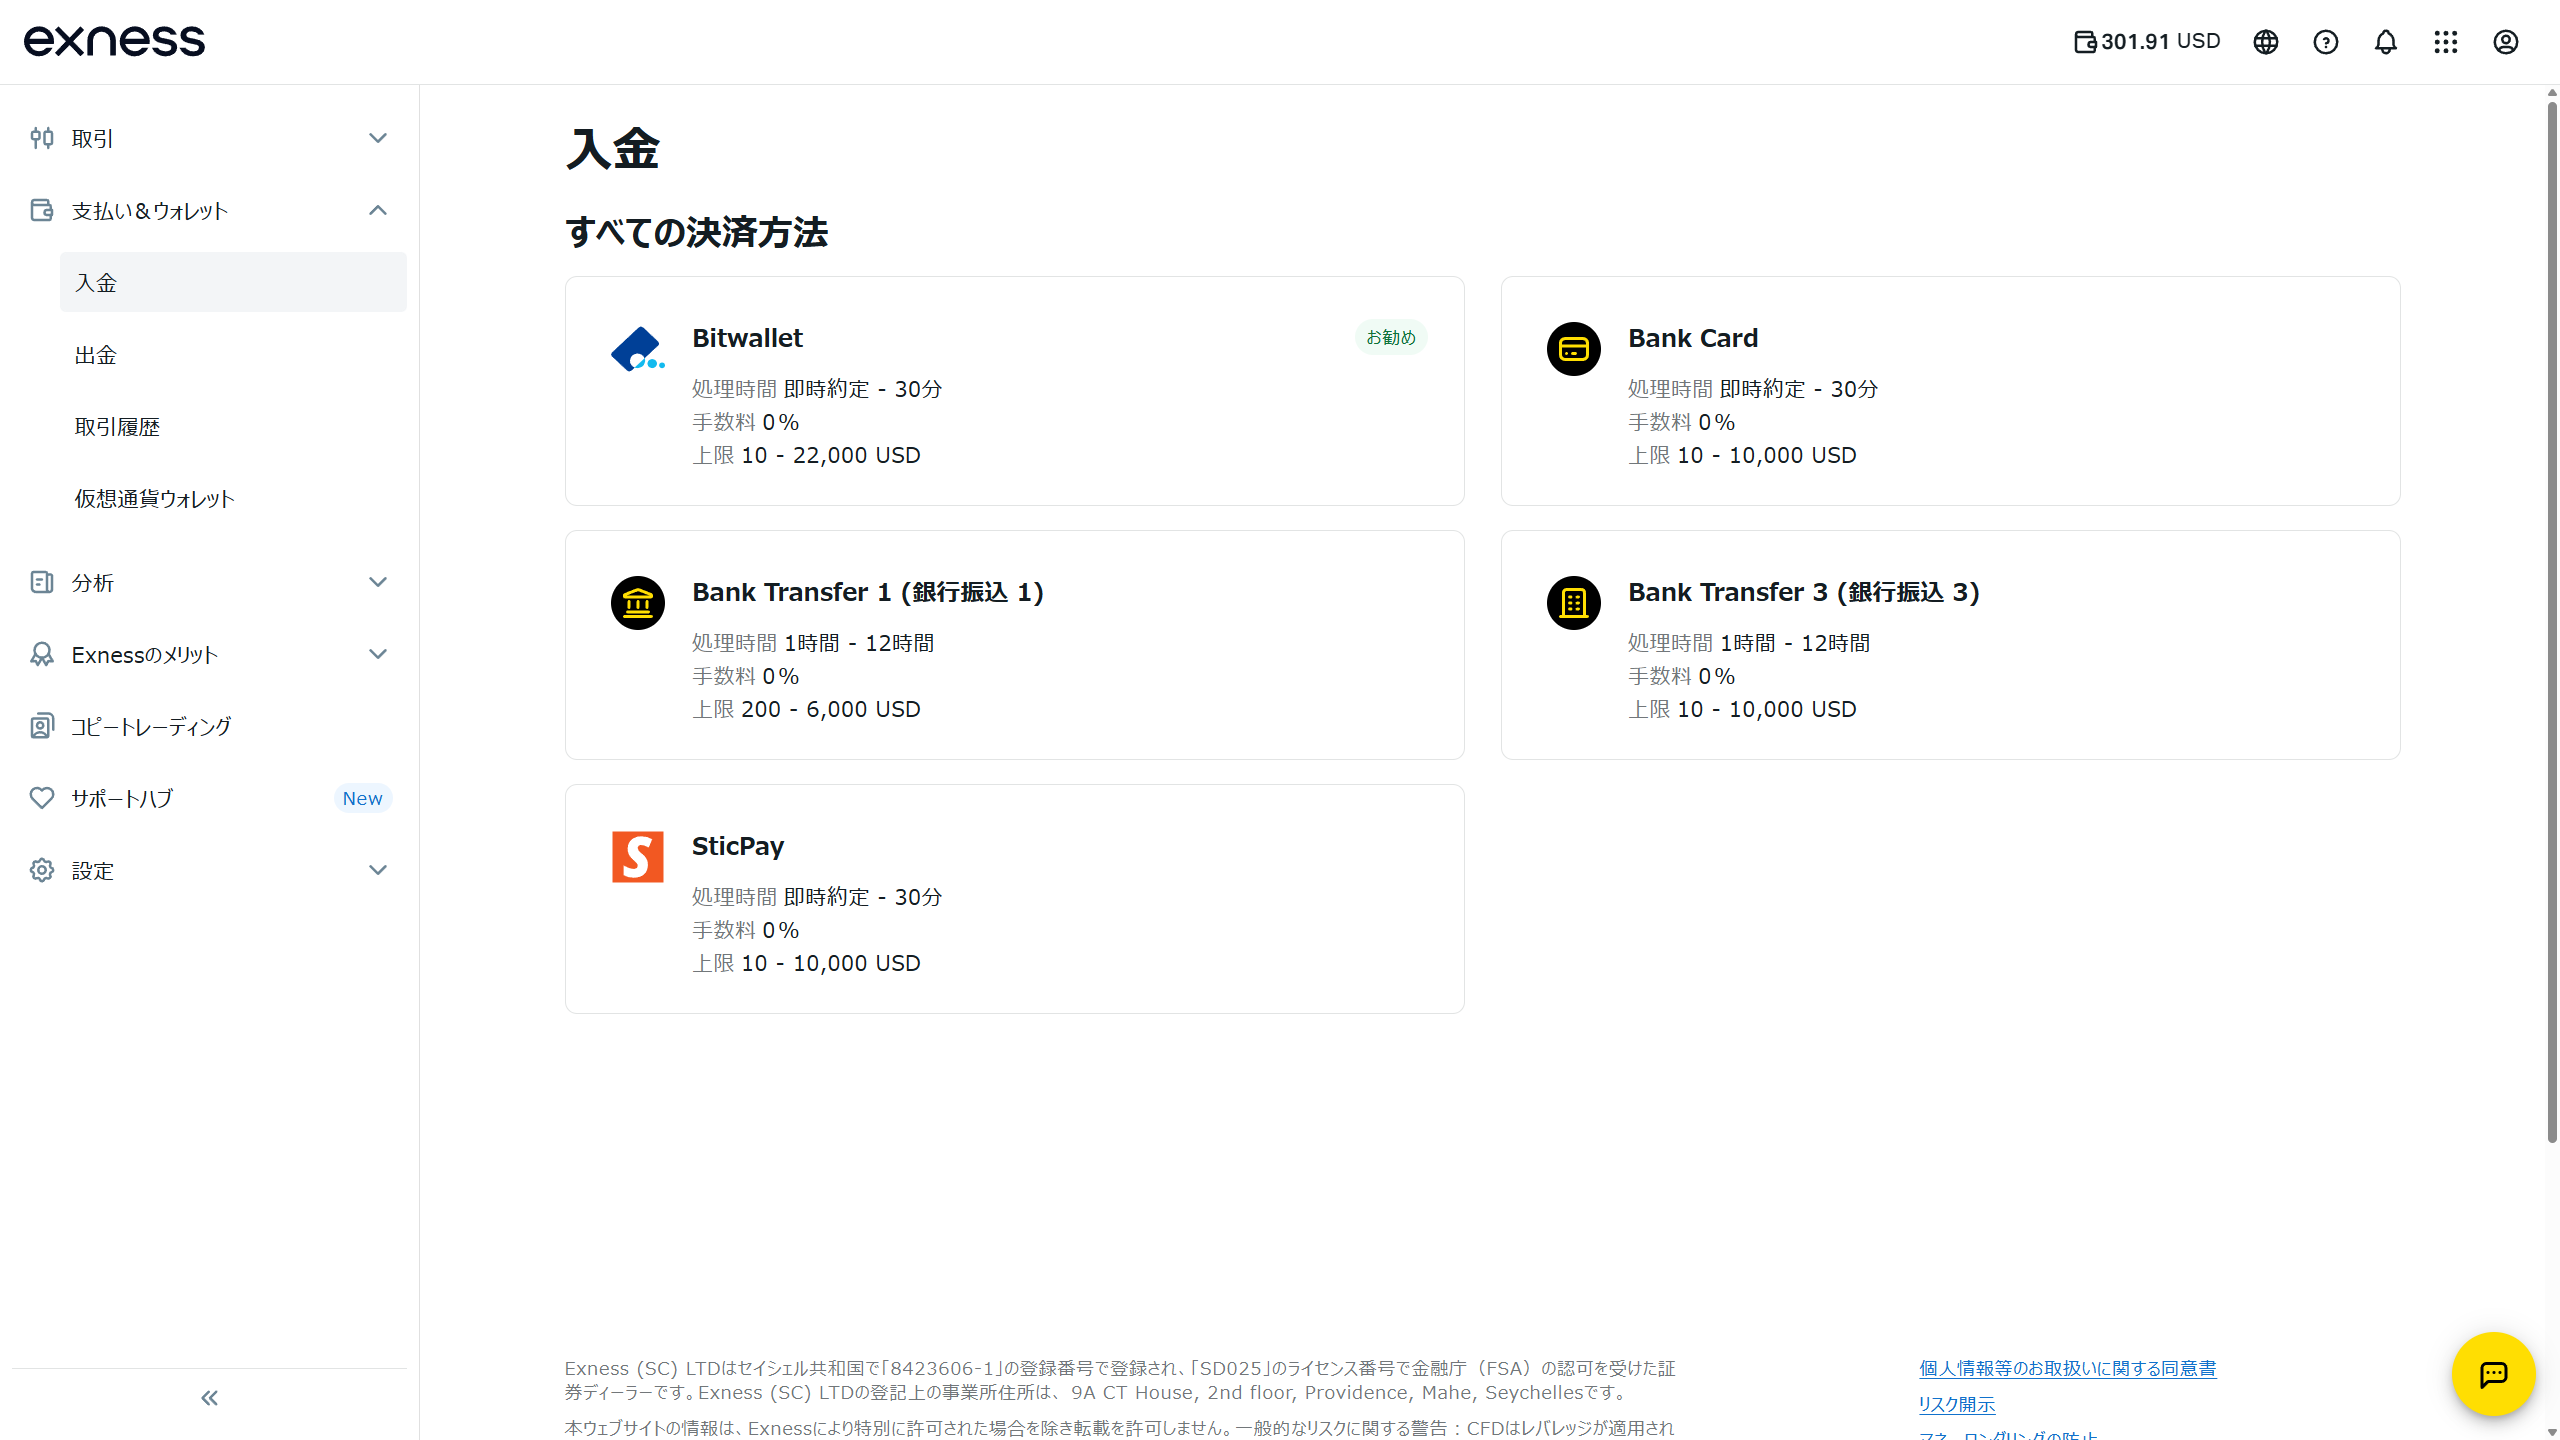The height and width of the screenshot is (1440, 2560).
Task: Open 仮想通貨ウォレット in the sidebar
Action: (x=233, y=498)
